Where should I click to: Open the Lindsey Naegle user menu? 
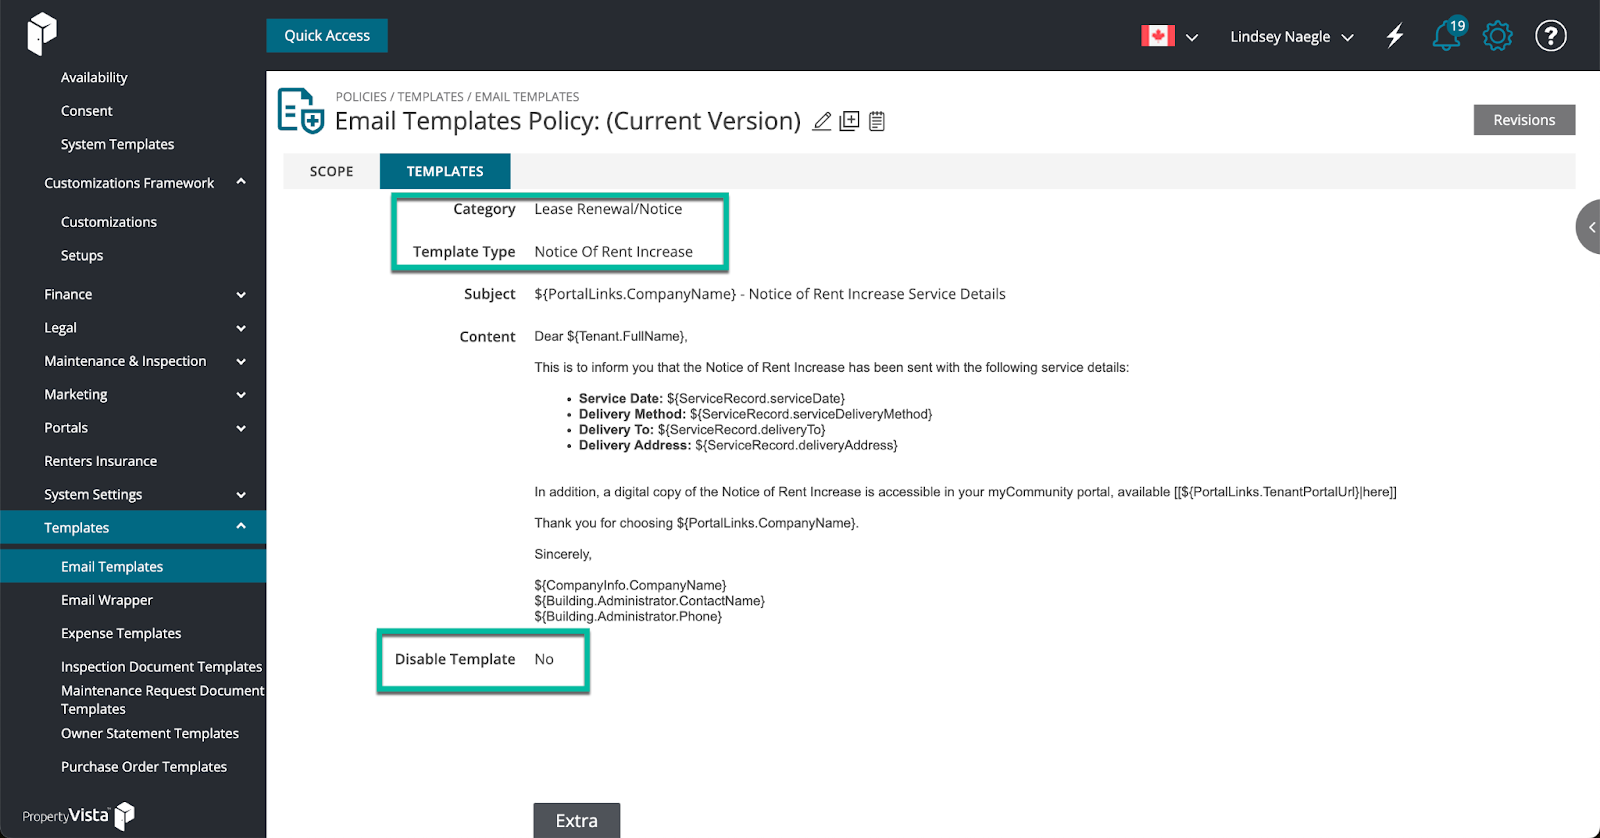tap(1291, 37)
